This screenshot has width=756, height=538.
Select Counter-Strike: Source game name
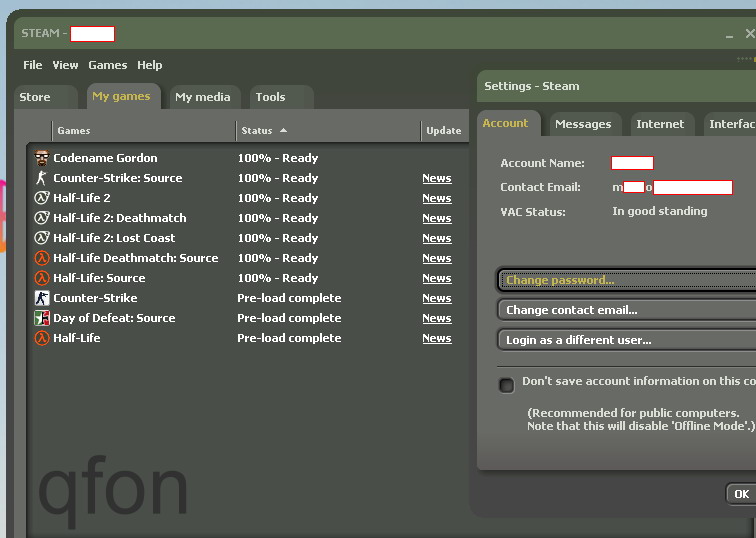(x=118, y=178)
